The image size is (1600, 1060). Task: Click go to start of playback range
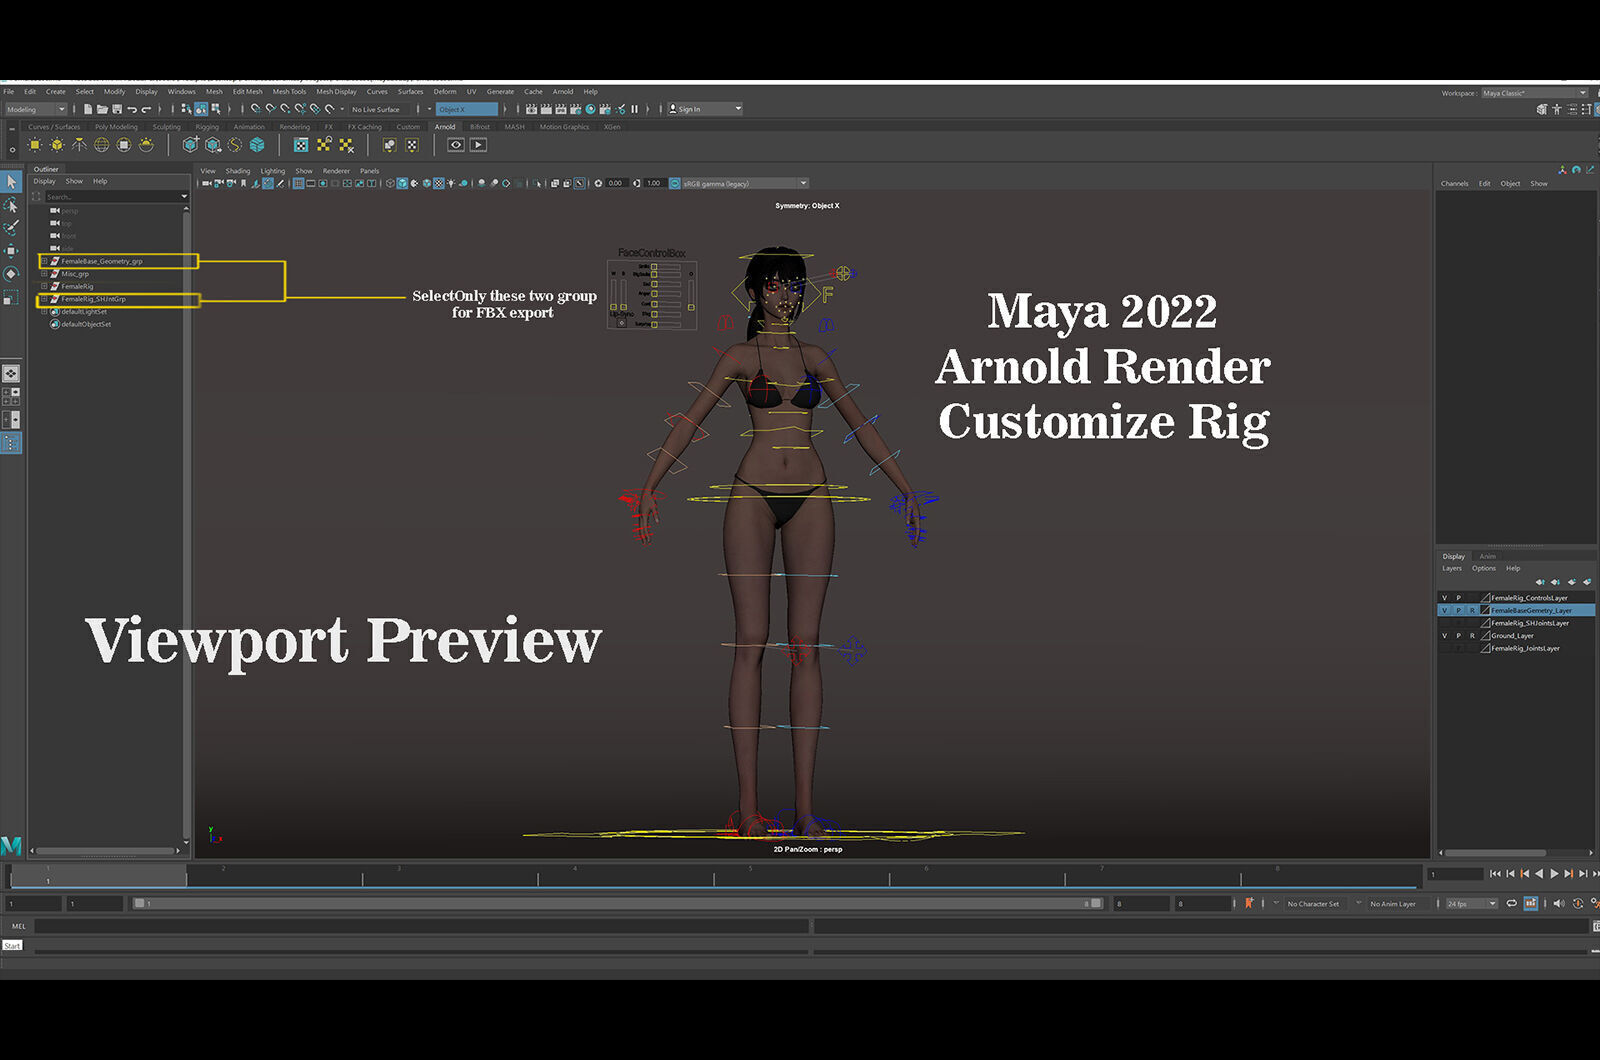1495,873
